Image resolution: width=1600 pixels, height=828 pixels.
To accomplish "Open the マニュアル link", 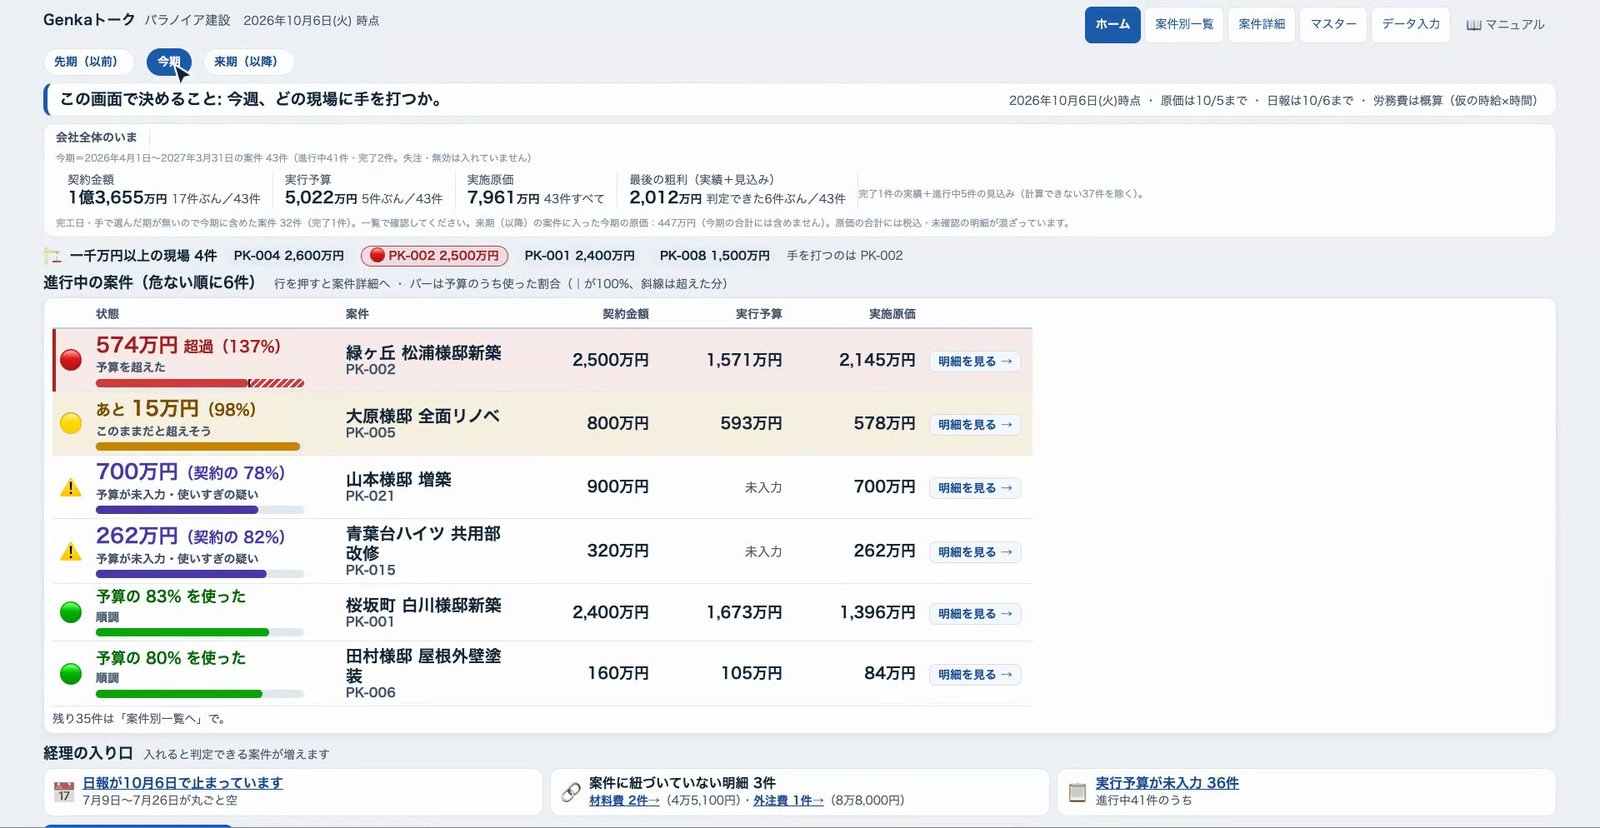I will point(1505,25).
